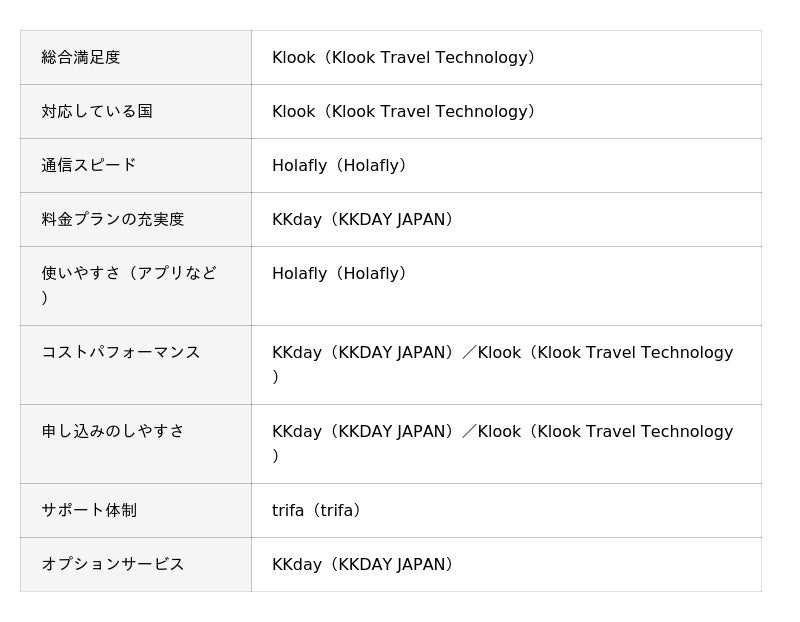Click the オプションサービス label cell
Image resolution: width=800 pixels, height=622 pixels.
[x=113, y=565]
